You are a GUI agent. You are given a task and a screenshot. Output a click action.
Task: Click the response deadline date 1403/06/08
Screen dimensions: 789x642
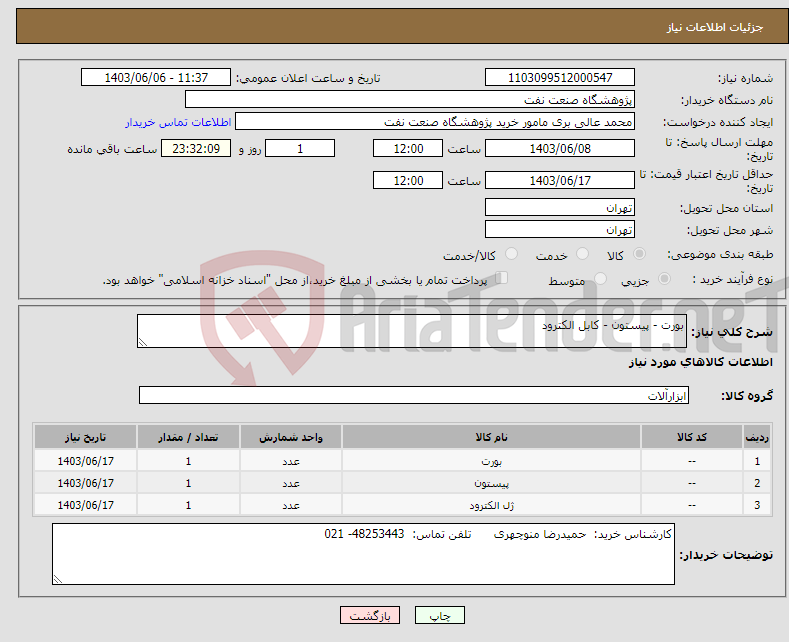point(560,148)
